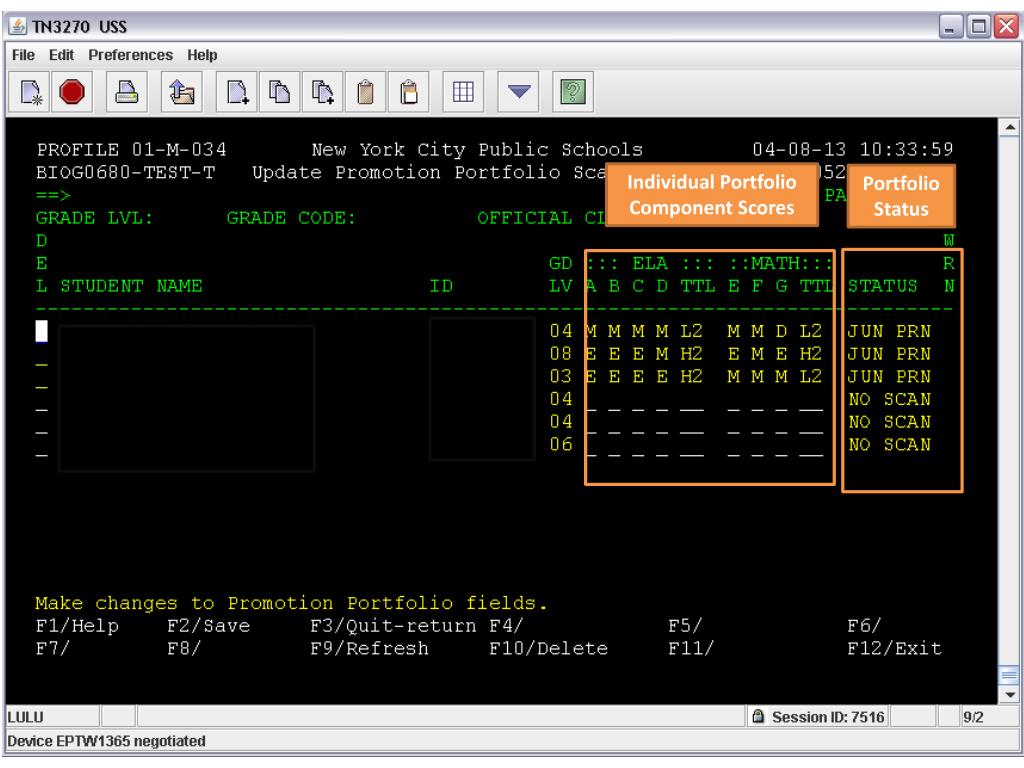Click the New York City Public Schools title

(x=477, y=150)
